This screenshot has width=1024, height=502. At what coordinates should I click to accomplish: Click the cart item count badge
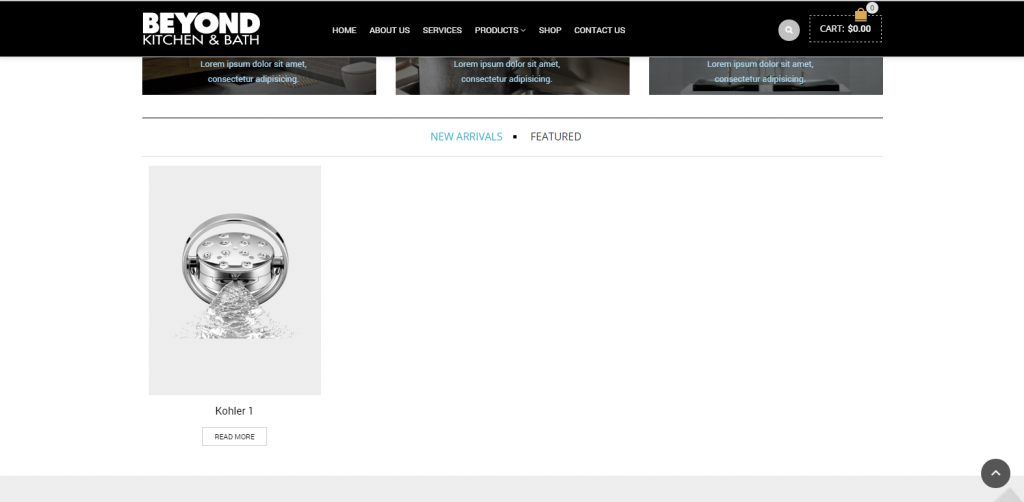click(872, 8)
